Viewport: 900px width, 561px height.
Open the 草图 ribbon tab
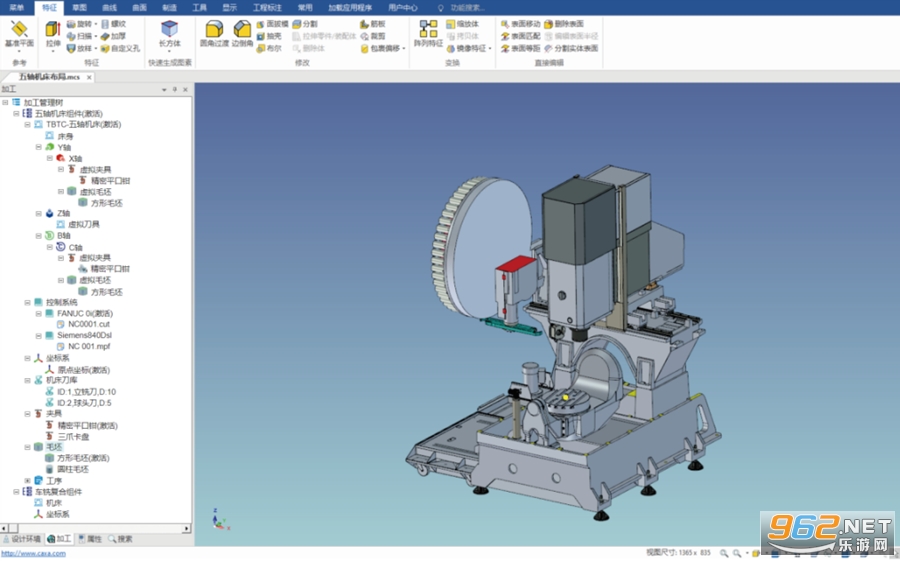[79, 7]
